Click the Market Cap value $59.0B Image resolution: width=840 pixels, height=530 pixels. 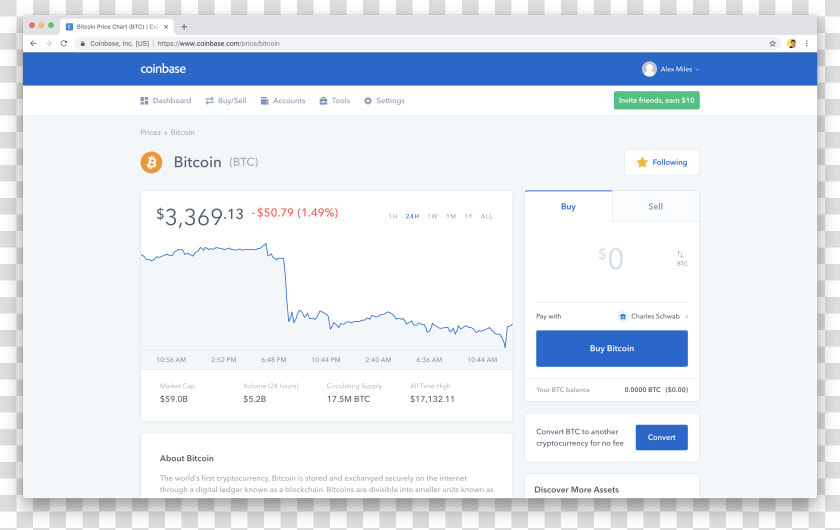tap(174, 399)
